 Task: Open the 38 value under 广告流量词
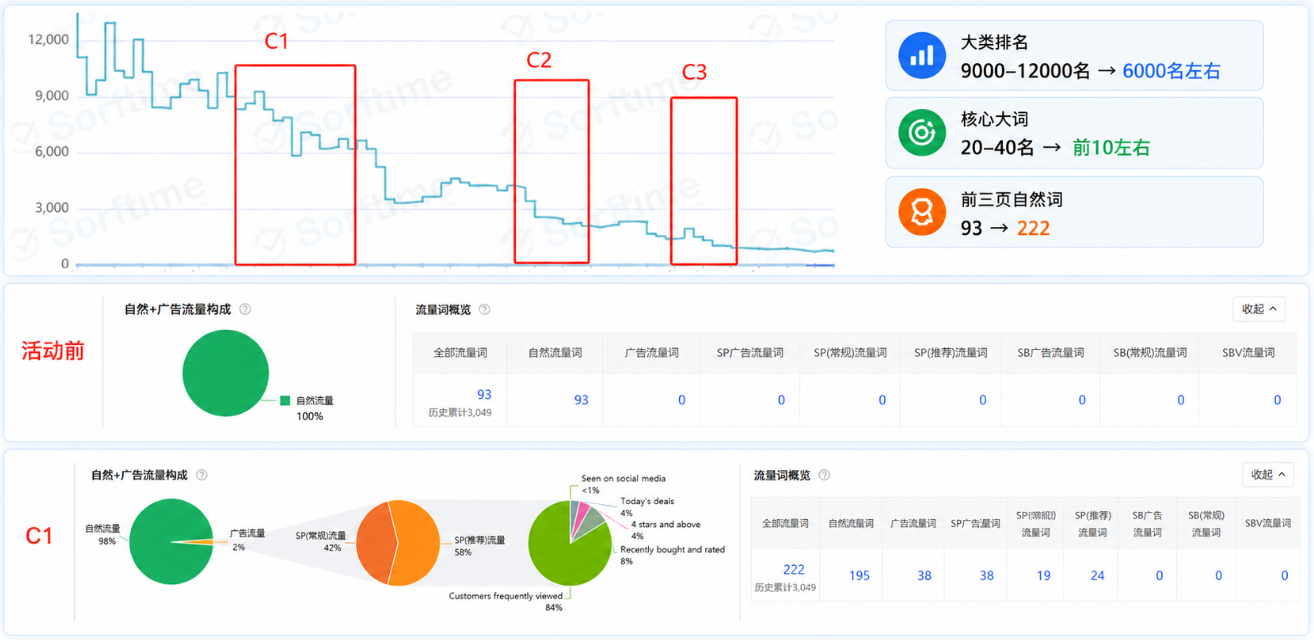[x=924, y=576]
